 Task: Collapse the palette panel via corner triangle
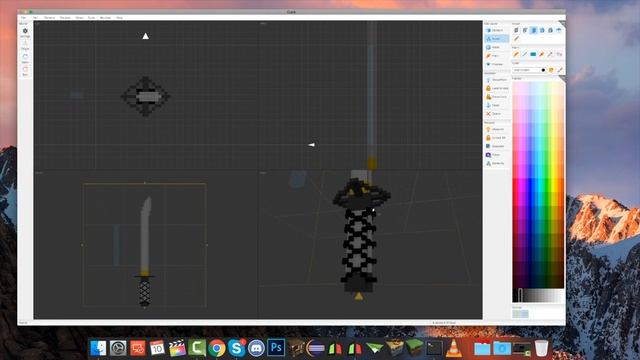click(562, 79)
